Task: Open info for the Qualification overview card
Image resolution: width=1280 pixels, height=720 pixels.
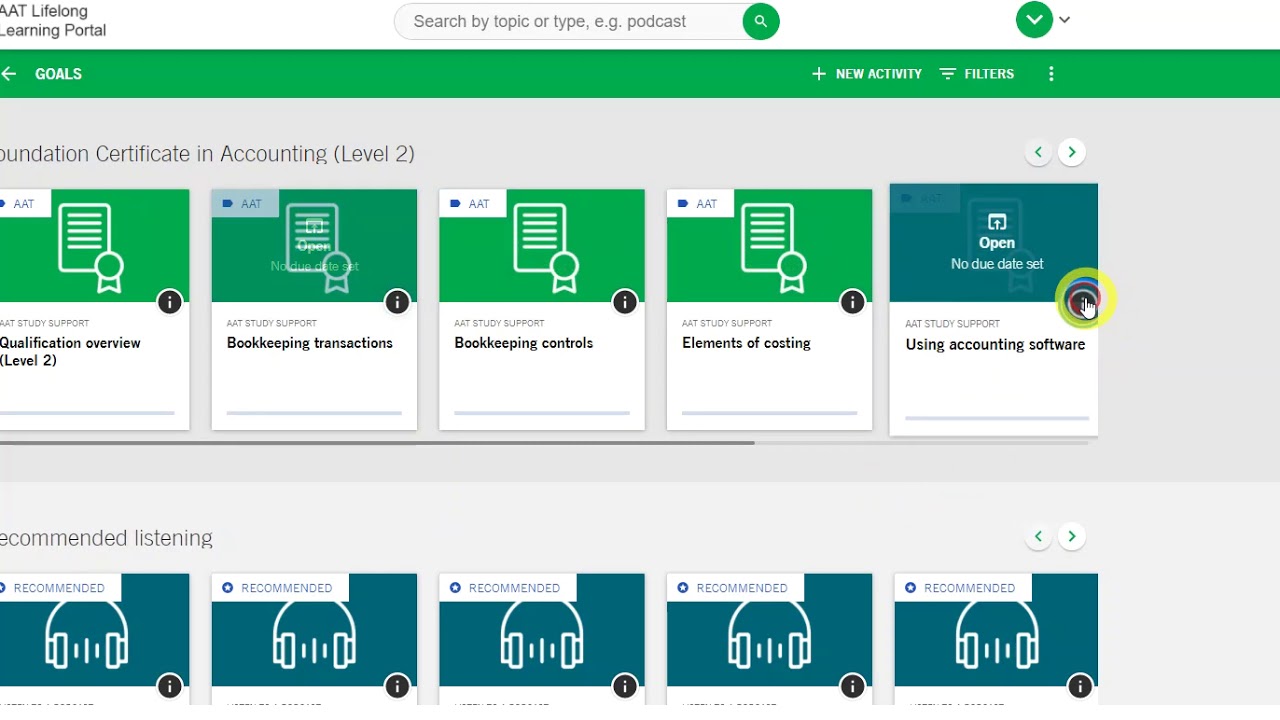Action: pyautogui.click(x=169, y=301)
